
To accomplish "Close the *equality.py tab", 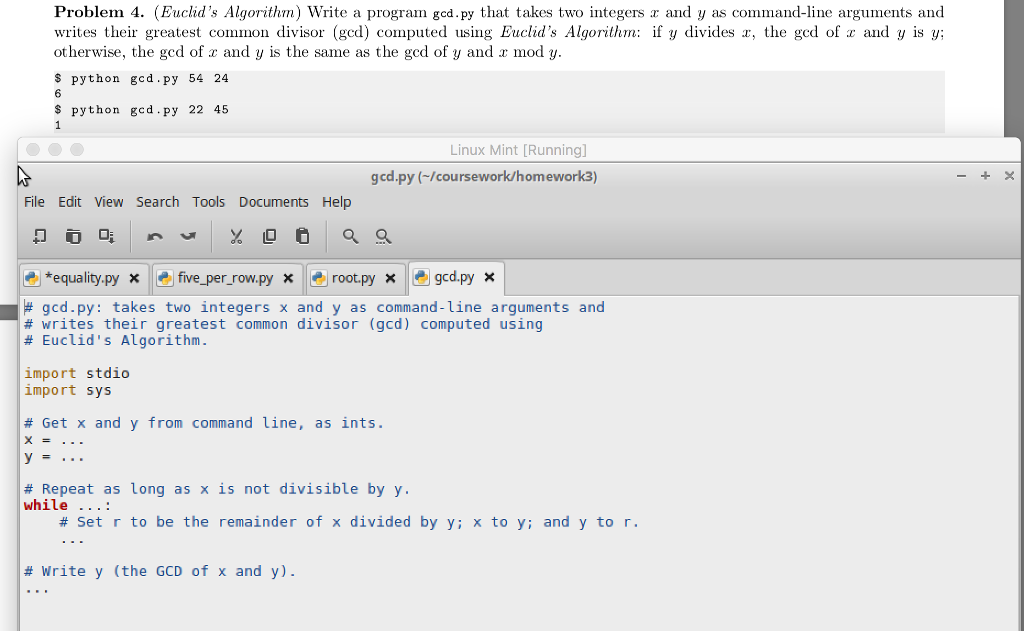I will point(134,278).
